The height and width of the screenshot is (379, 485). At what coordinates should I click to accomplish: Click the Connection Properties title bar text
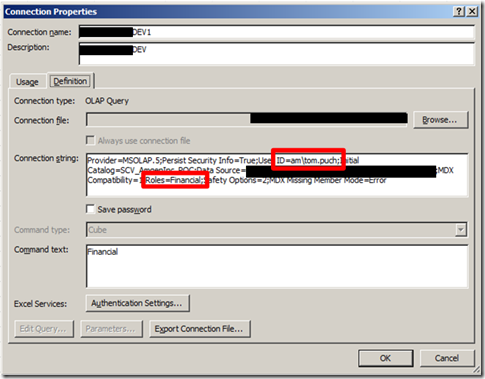(51, 12)
